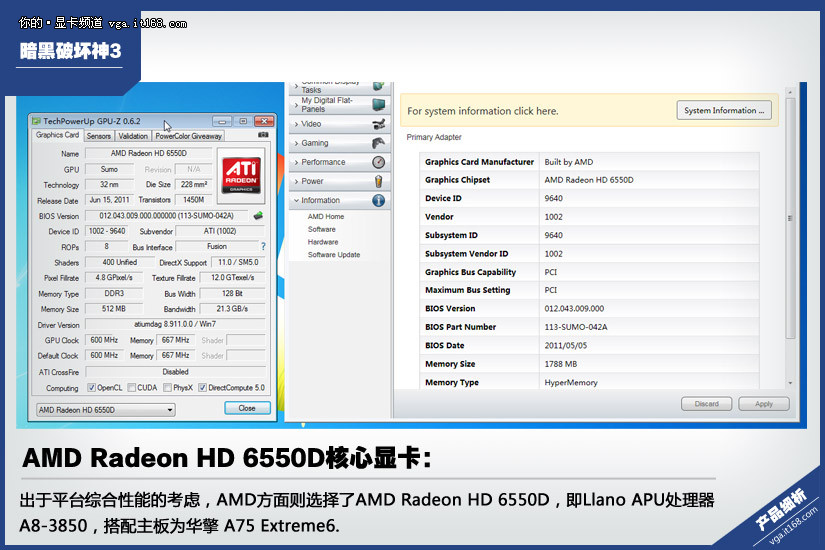Image resolution: width=825 pixels, height=550 pixels.
Task: Click the vertical scrollbar thumb
Action: pos(790,218)
